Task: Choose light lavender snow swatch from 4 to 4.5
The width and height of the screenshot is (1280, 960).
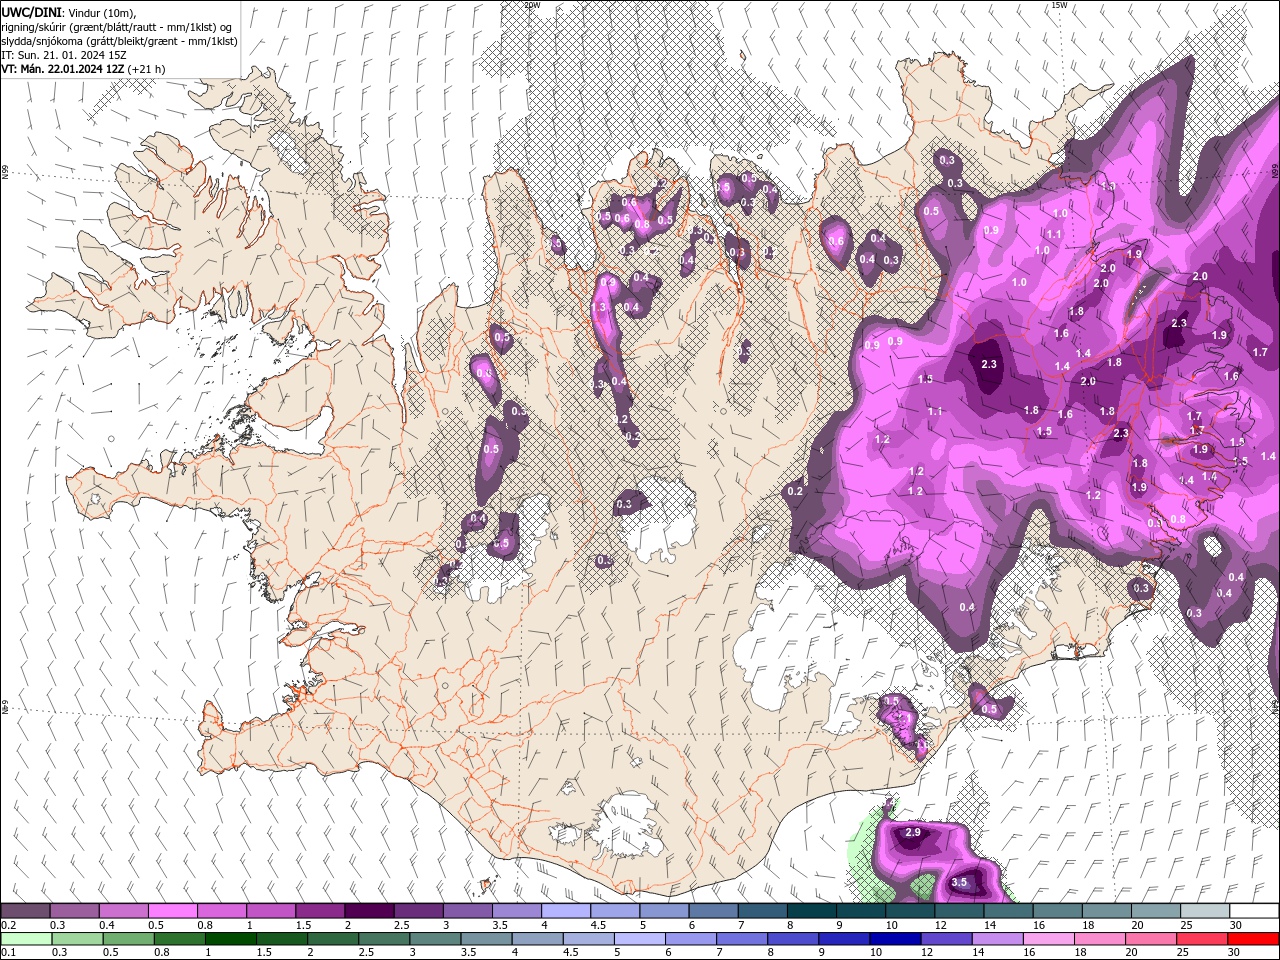Action: click(x=566, y=910)
